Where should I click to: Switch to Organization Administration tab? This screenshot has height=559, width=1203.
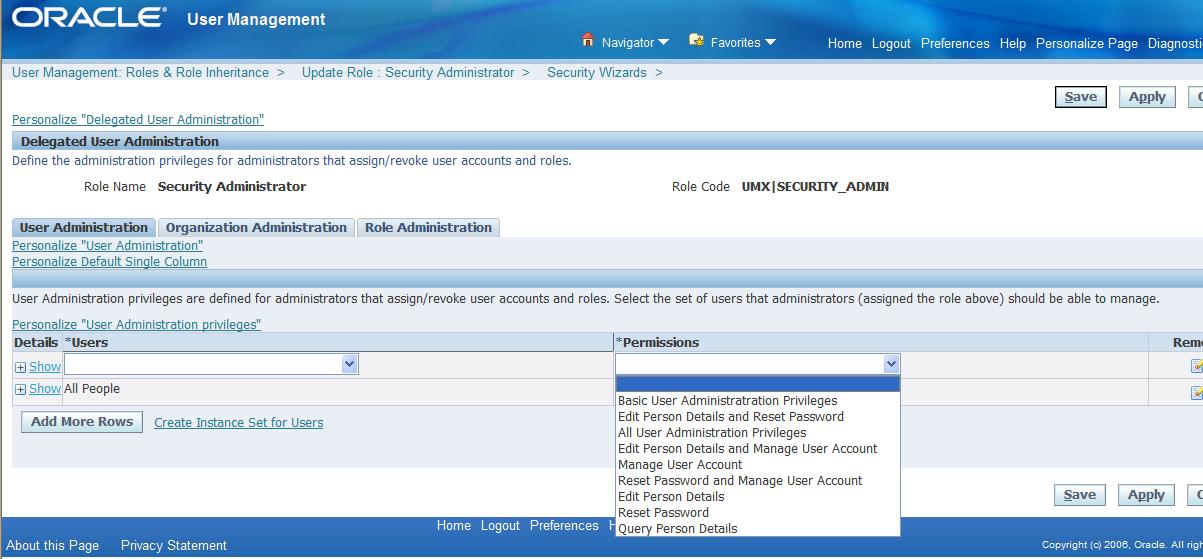pos(256,227)
